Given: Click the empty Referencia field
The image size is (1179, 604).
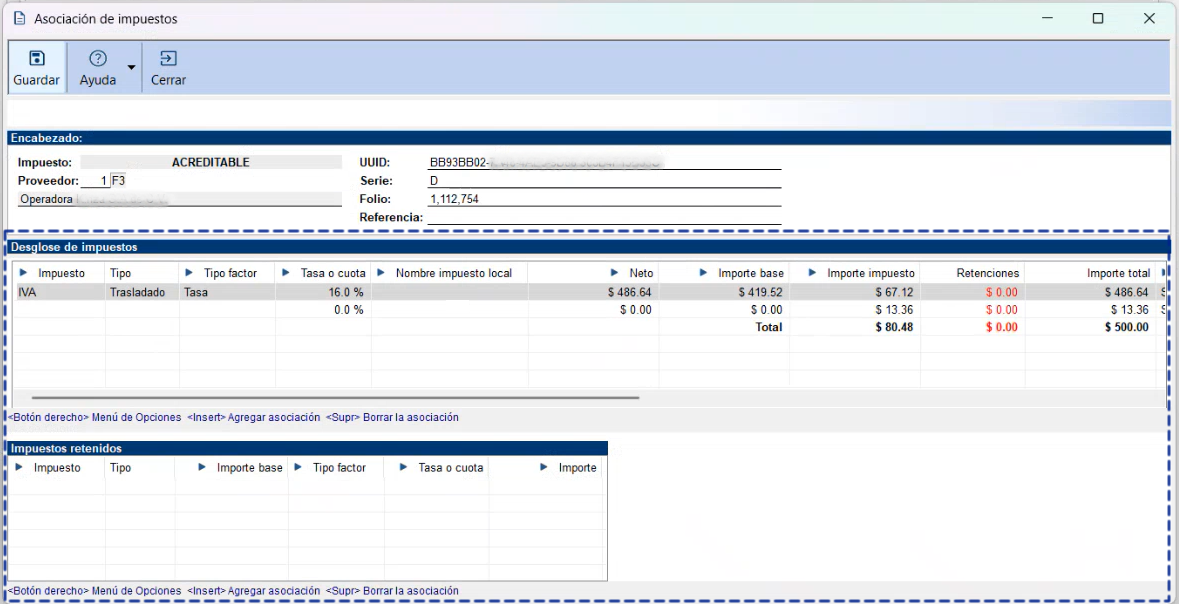Looking at the screenshot, I should [x=603, y=217].
